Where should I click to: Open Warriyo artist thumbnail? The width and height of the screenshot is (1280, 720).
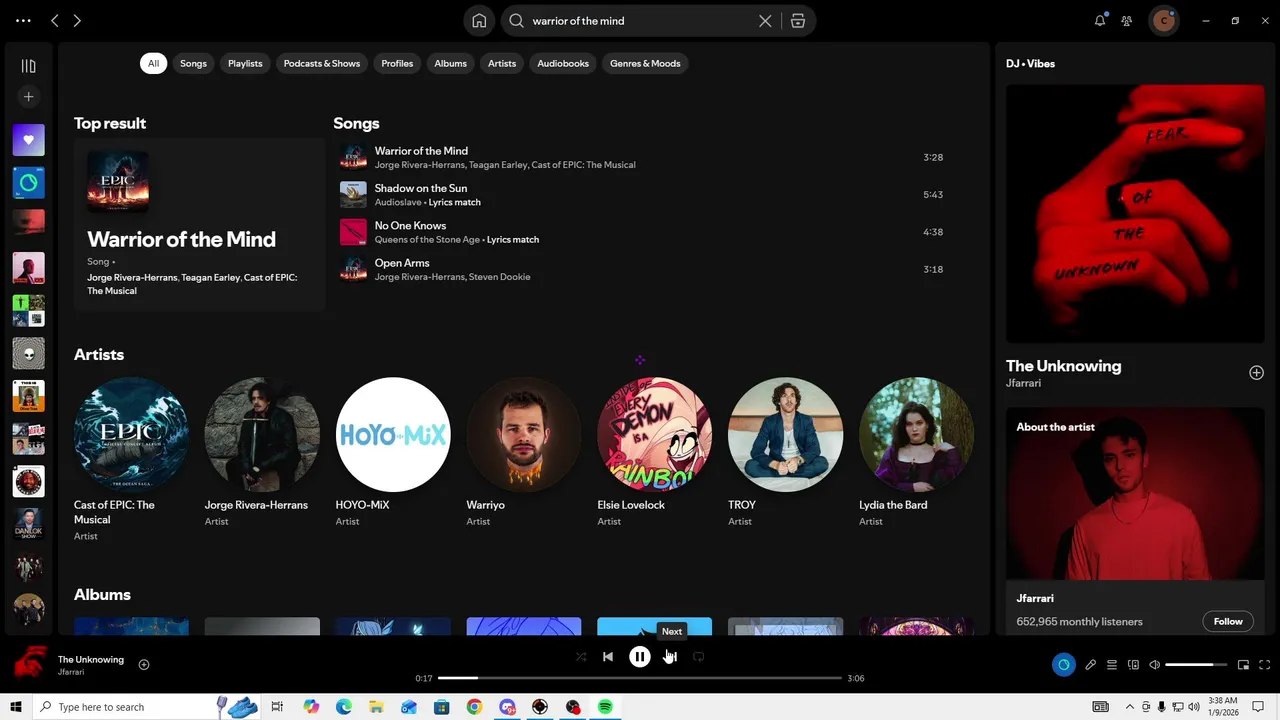524,434
